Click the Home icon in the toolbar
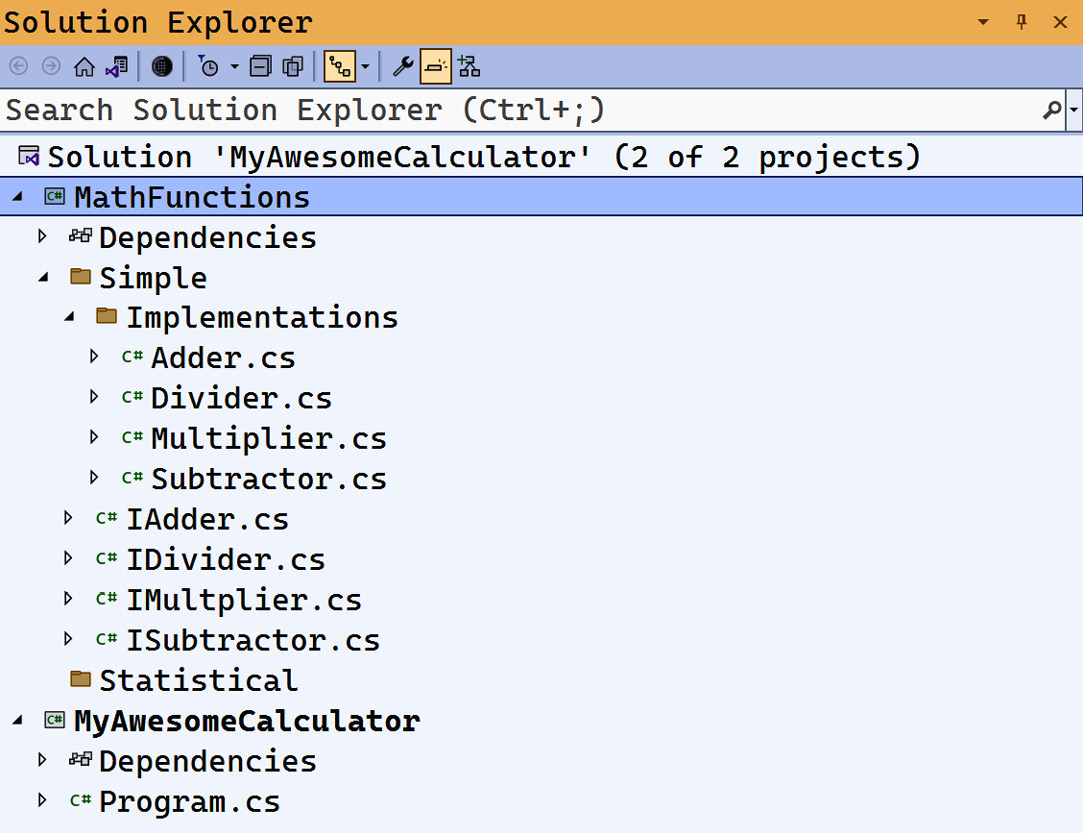The width and height of the screenshot is (1083, 833). 85,67
